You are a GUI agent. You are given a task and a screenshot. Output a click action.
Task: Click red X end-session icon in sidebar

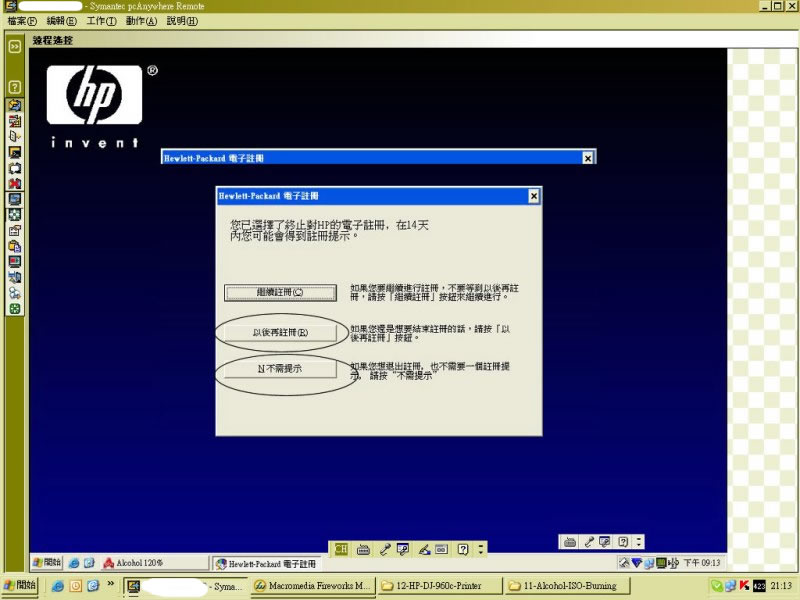(15, 183)
